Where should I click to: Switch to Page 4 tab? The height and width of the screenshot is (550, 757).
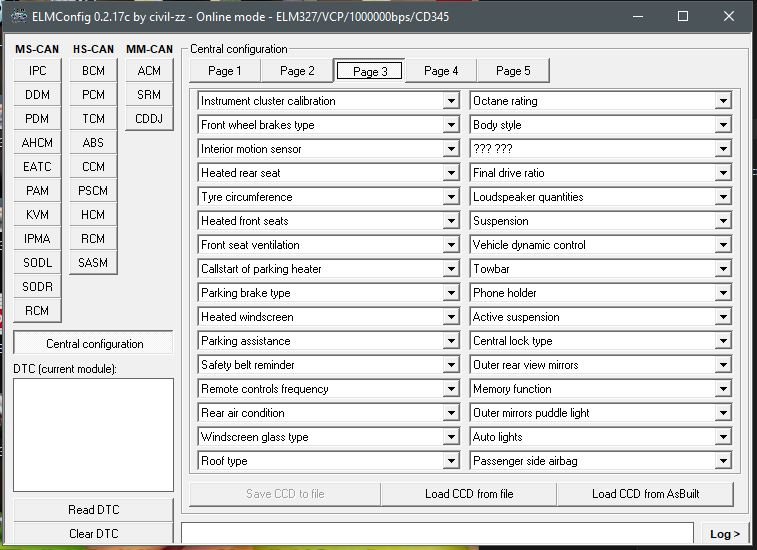[x=441, y=71]
